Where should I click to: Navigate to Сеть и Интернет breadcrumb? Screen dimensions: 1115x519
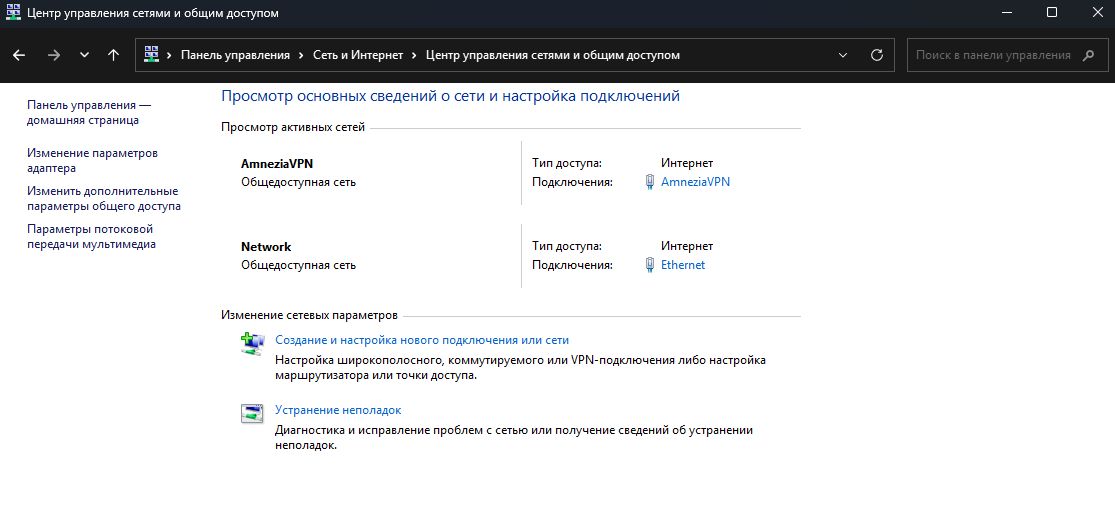point(358,55)
